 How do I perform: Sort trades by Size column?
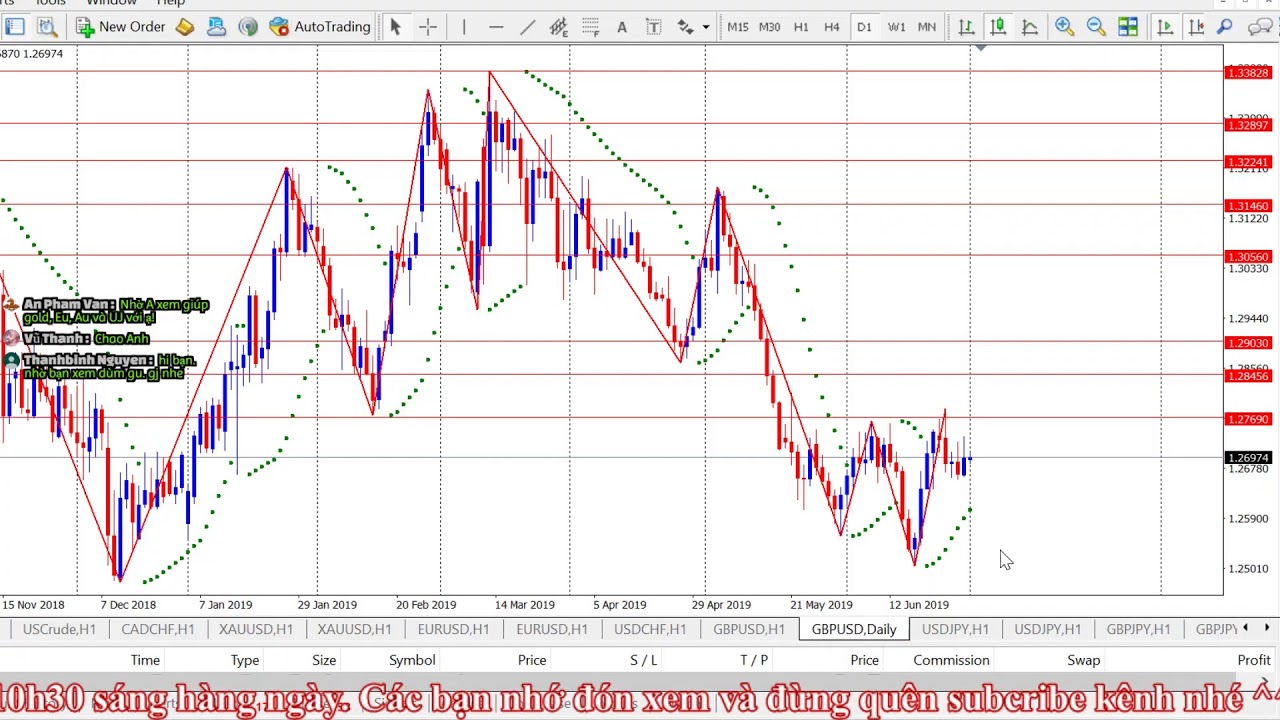[x=324, y=660]
